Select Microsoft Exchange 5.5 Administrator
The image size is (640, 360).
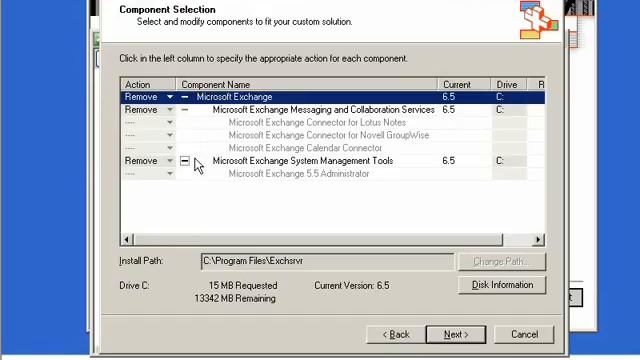click(299, 173)
